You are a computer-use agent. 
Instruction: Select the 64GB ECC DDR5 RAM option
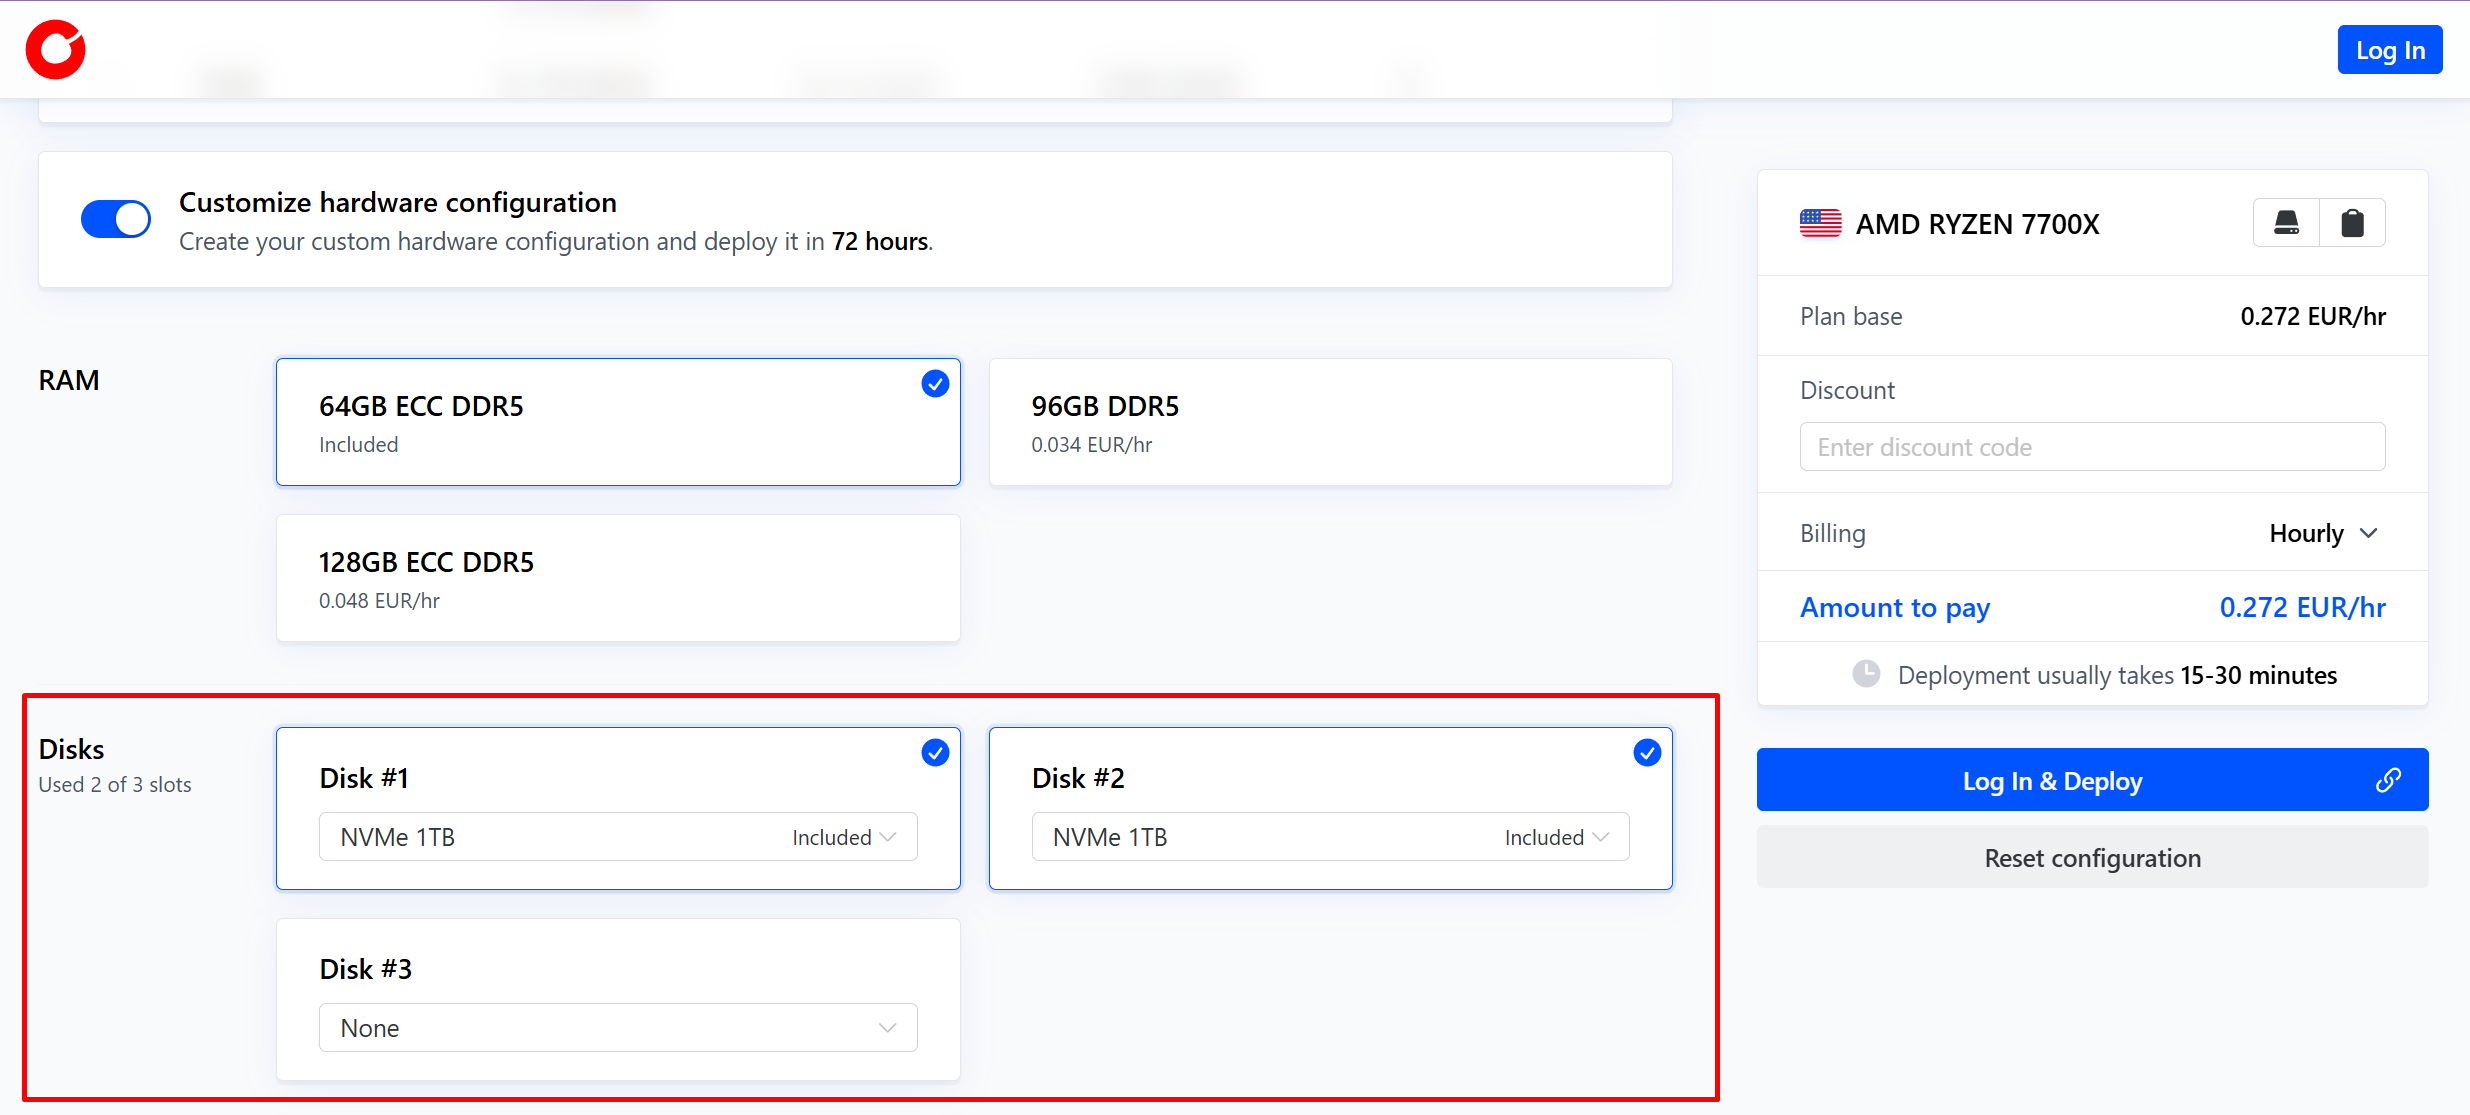pyautogui.click(x=618, y=423)
